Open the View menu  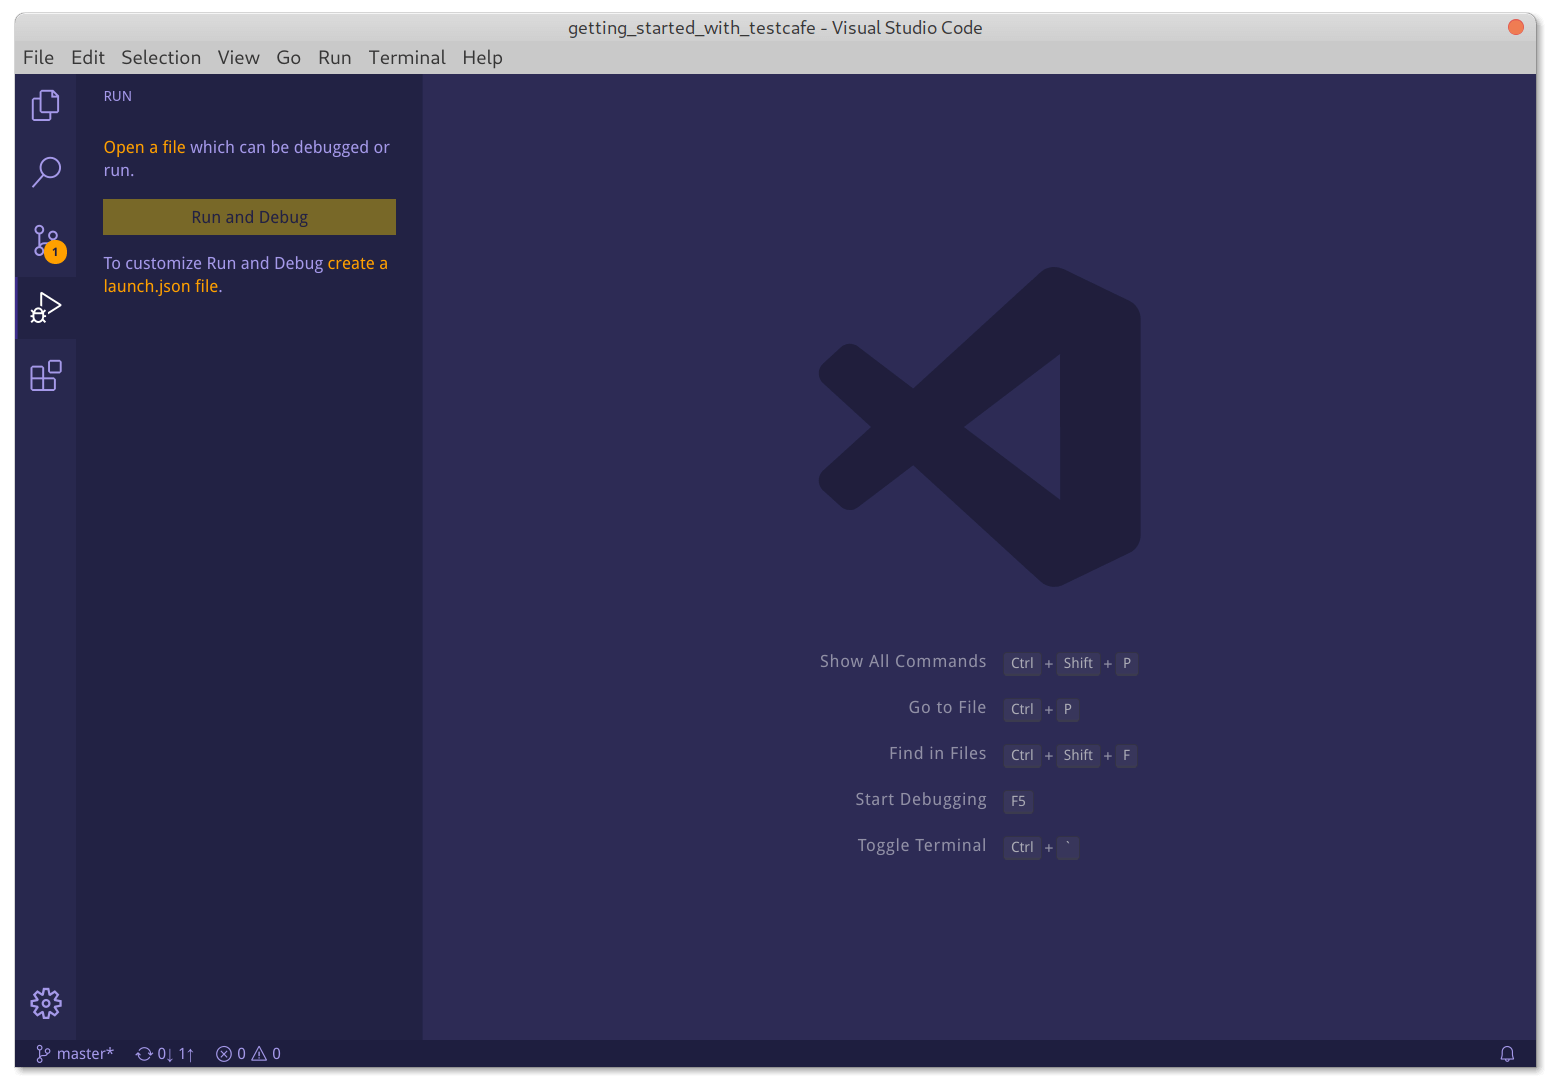pos(239,58)
